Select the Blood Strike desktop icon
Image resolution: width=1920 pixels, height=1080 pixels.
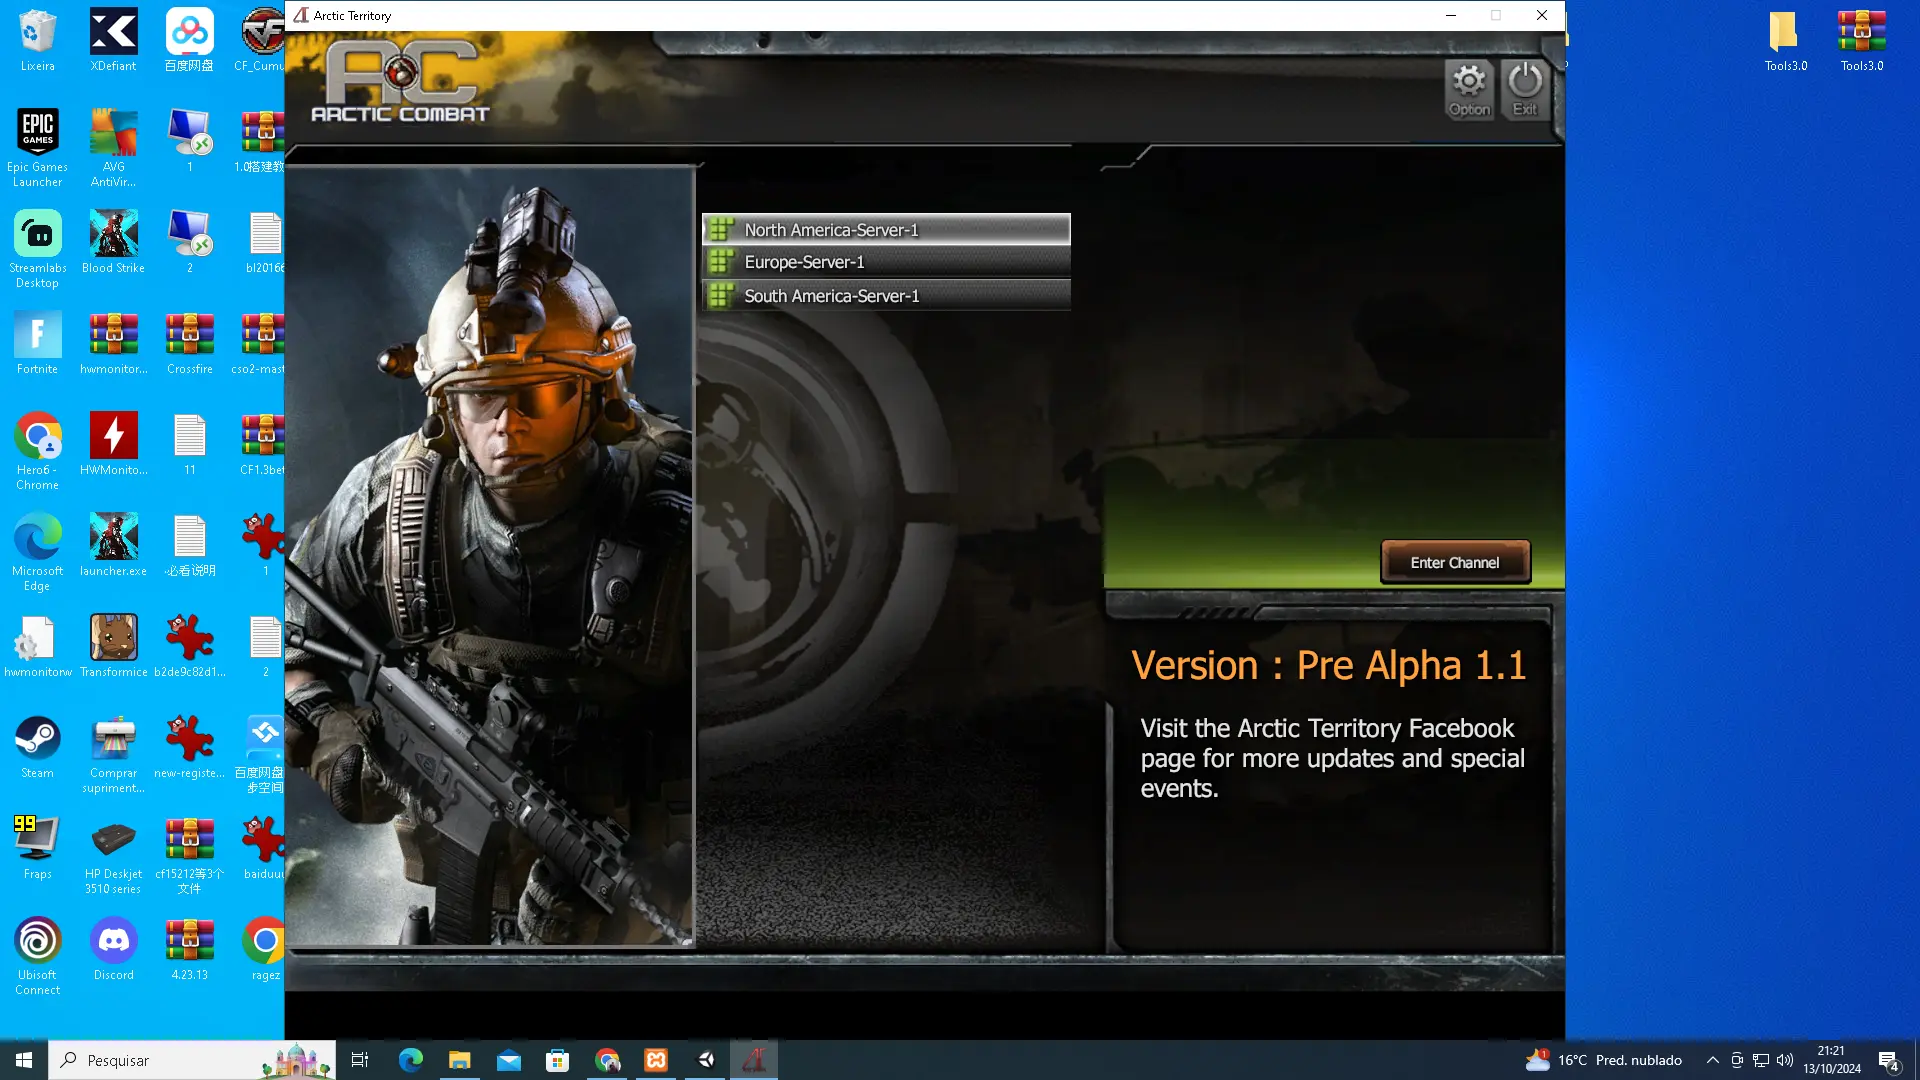114,242
